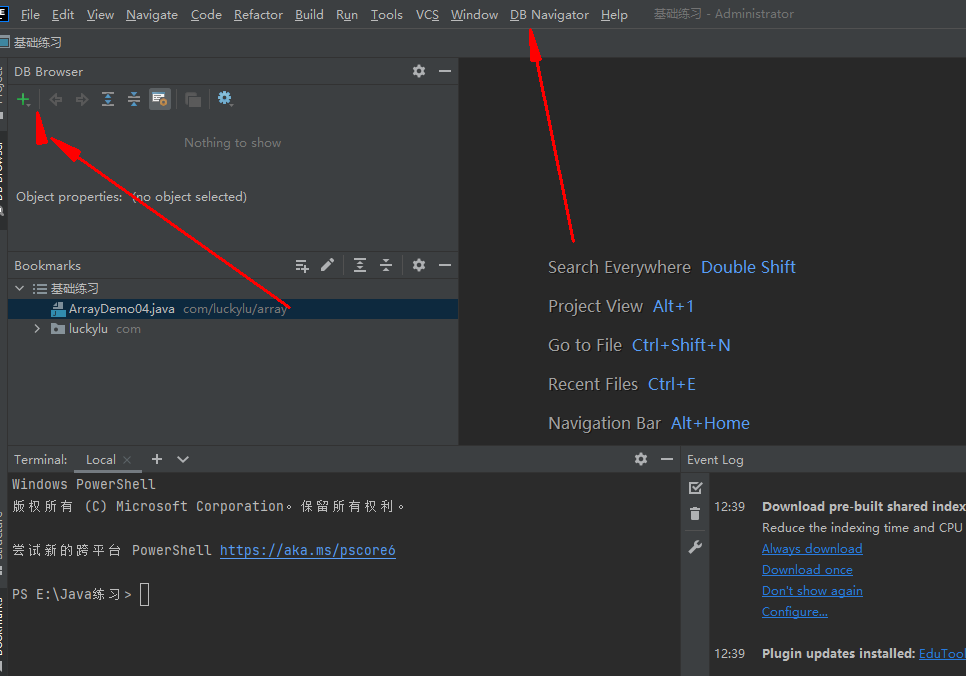Click the green plus to add a database connection
This screenshot has width=966, height=676.
23,99
